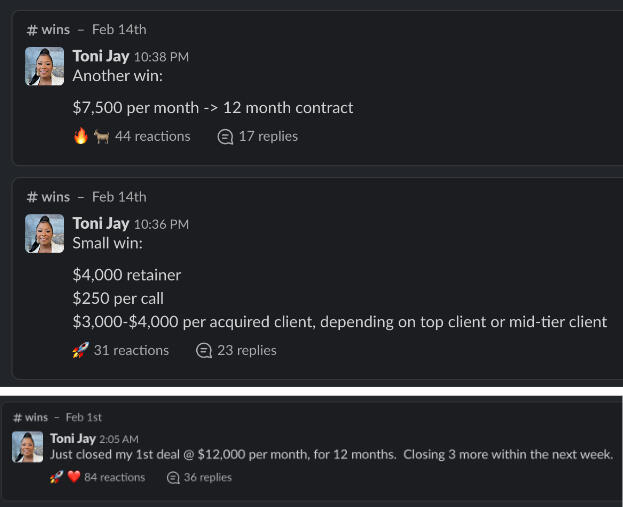Click the rocket reaction on Small win post
Screen dimensions: 623x507
(81, 350)
